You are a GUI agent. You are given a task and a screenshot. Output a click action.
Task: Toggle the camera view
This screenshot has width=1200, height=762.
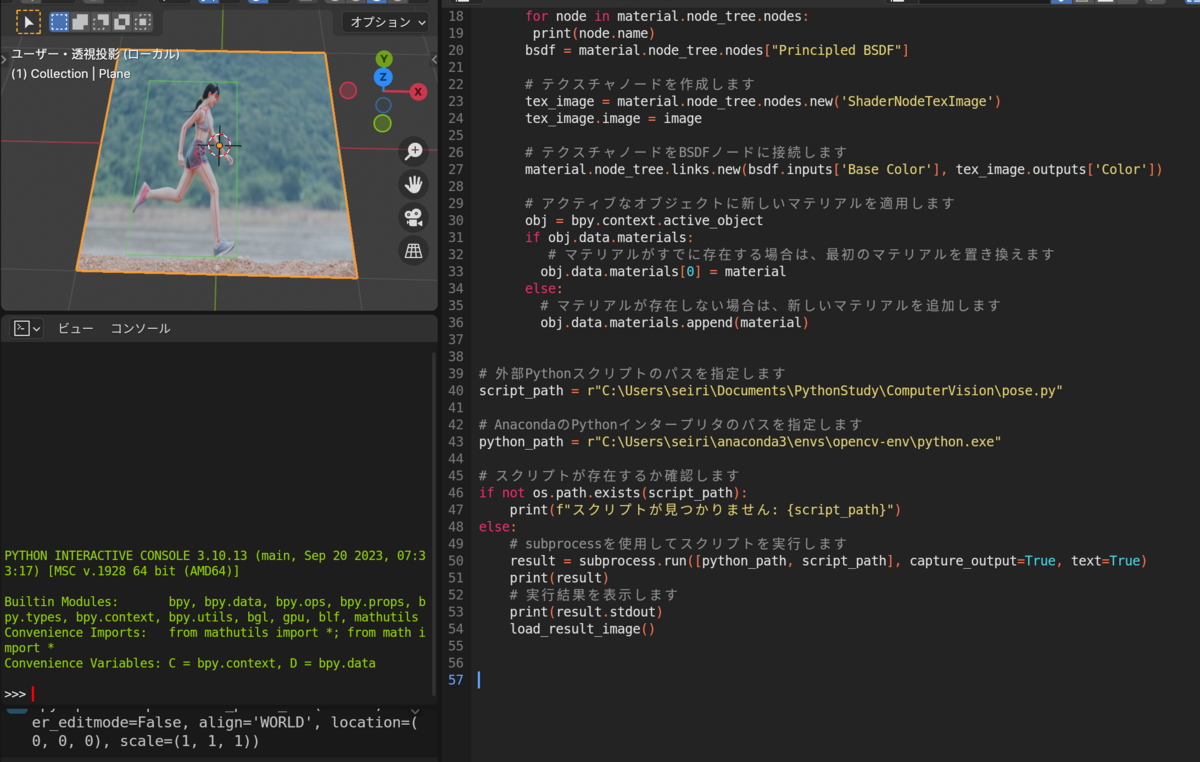(x=413, y=217)
